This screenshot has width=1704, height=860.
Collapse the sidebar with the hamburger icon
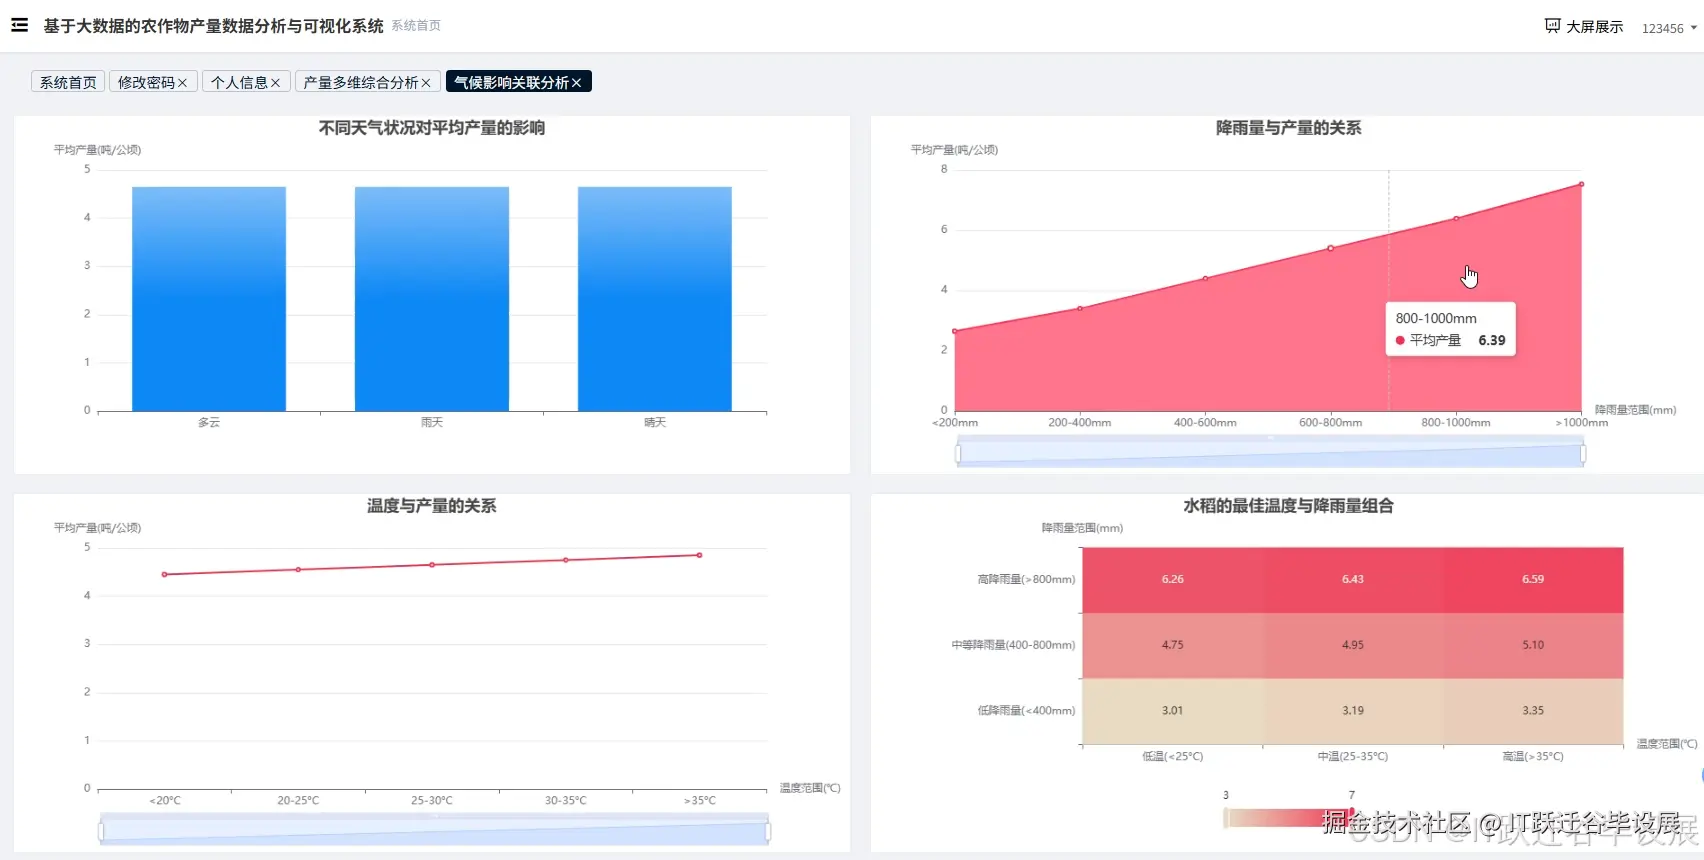tap(19, 25)
